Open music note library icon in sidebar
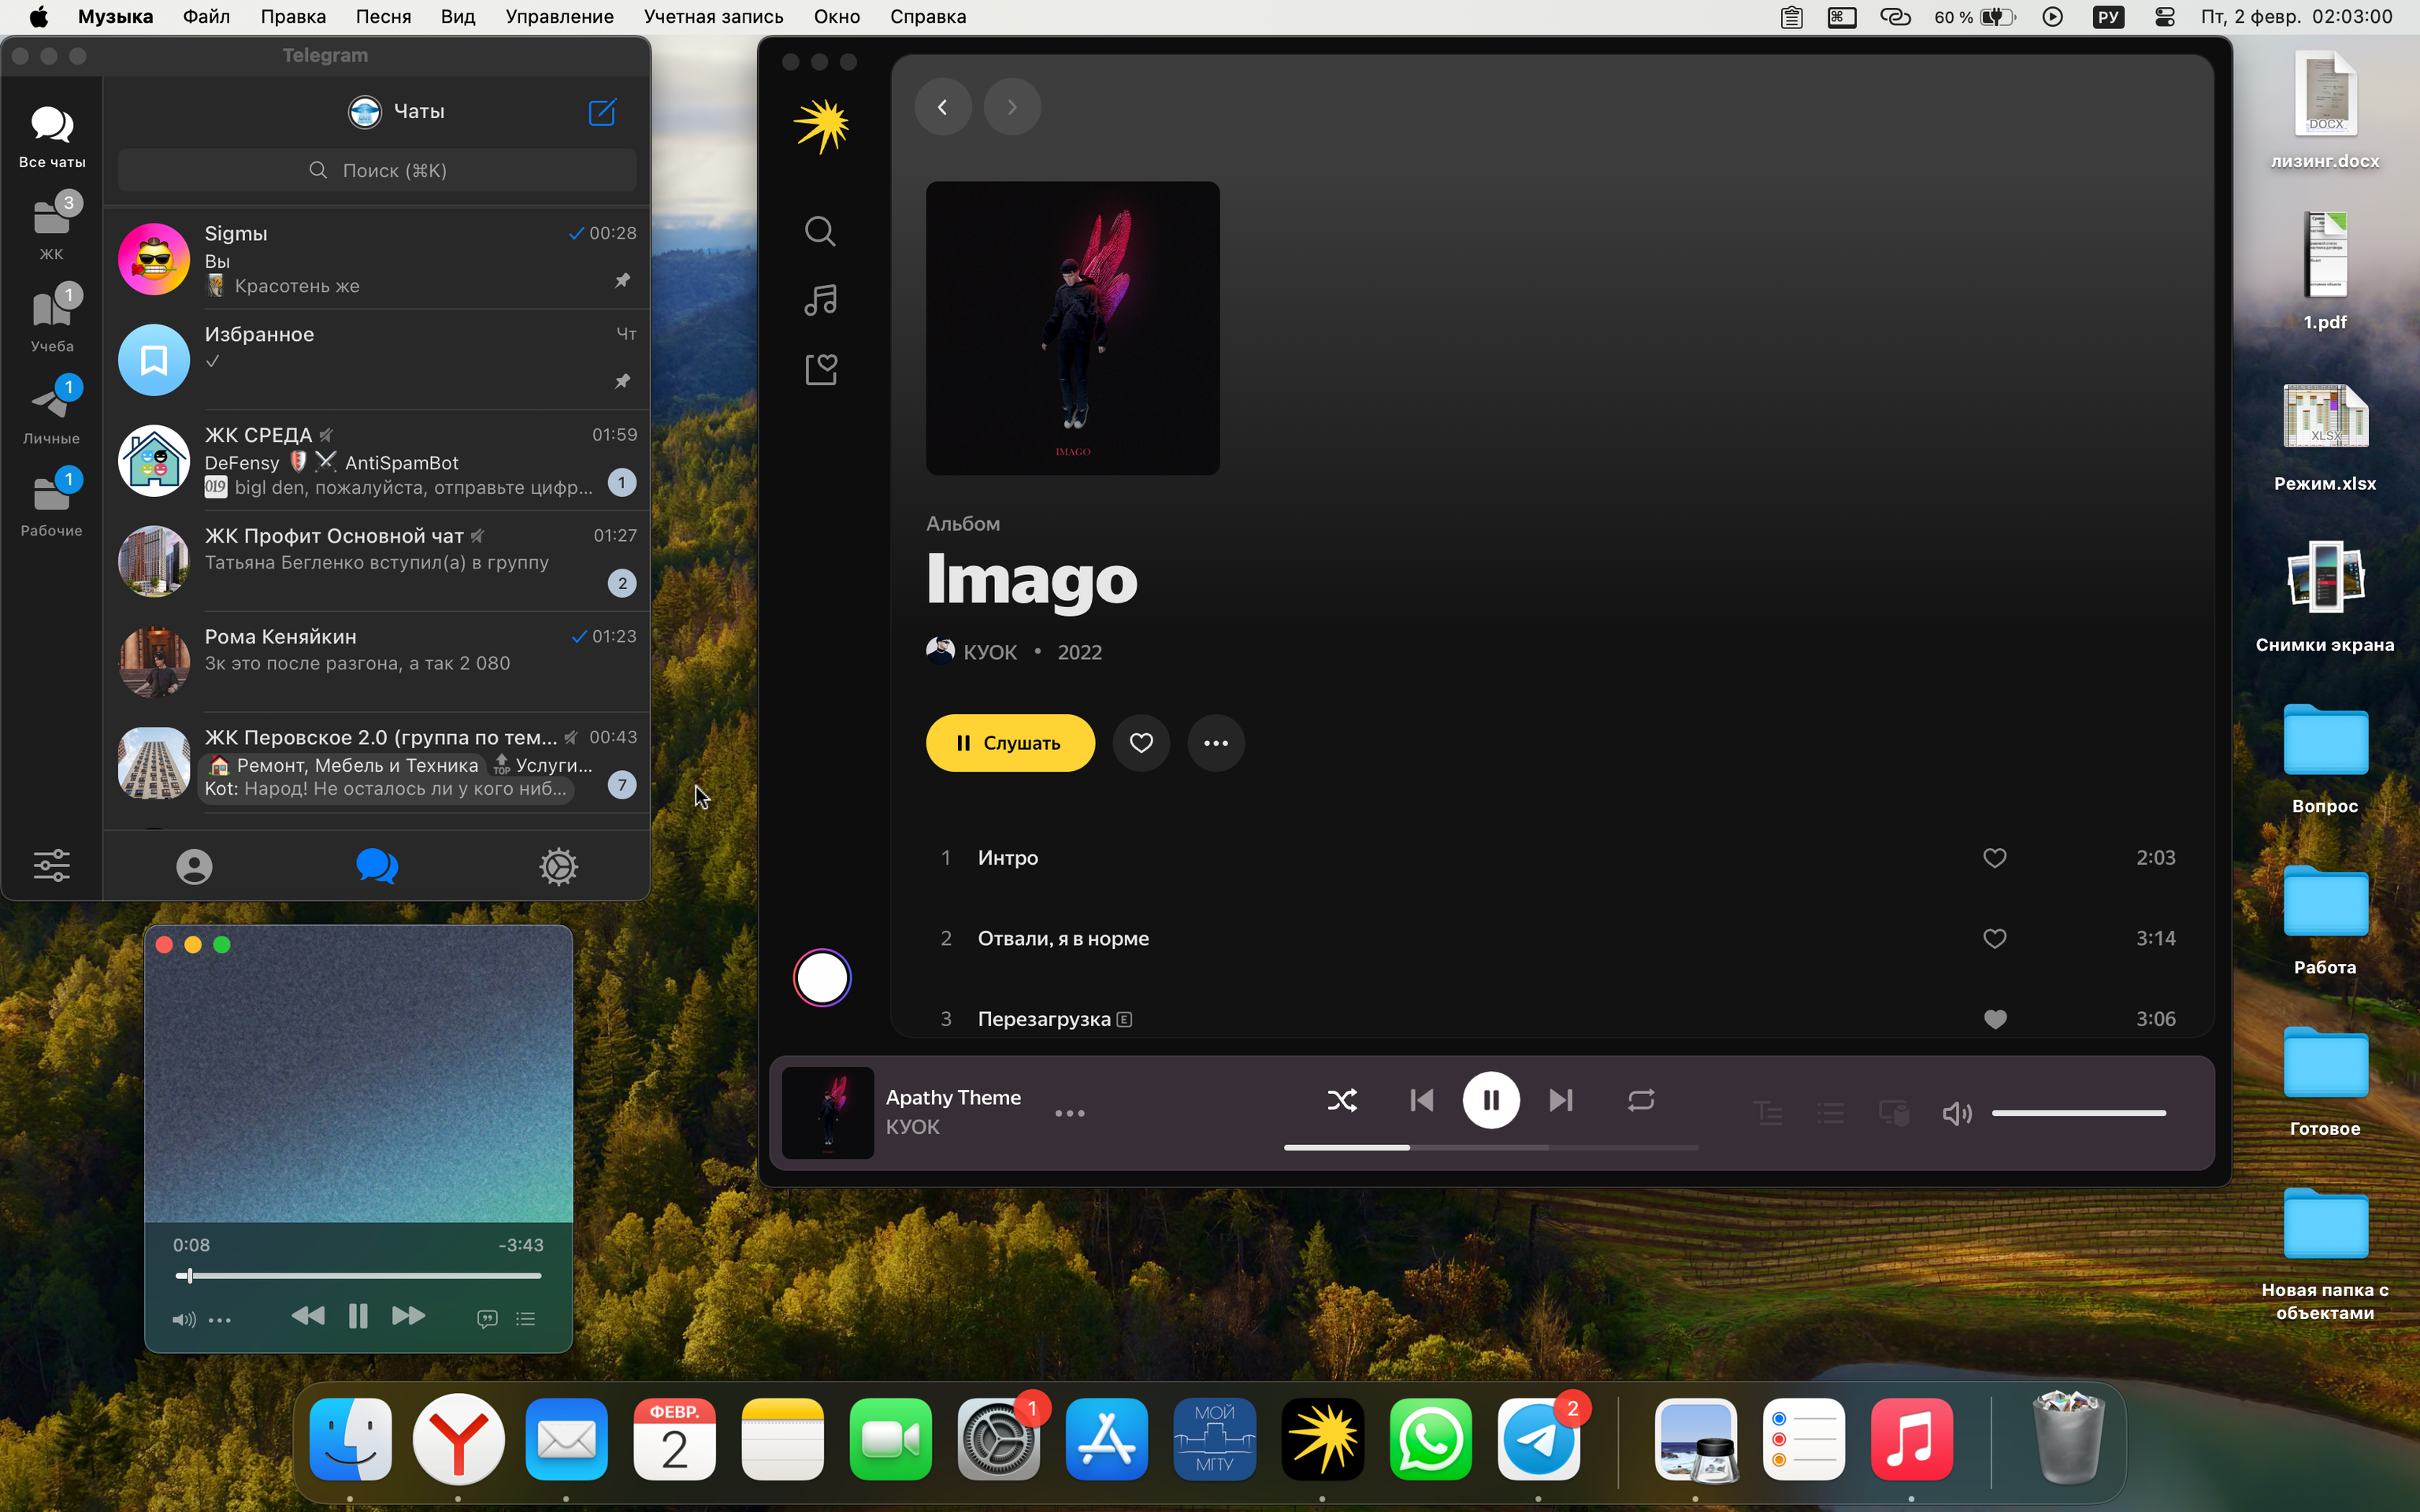Screen dimensions: 2420x1512 [x=820, y=300]
